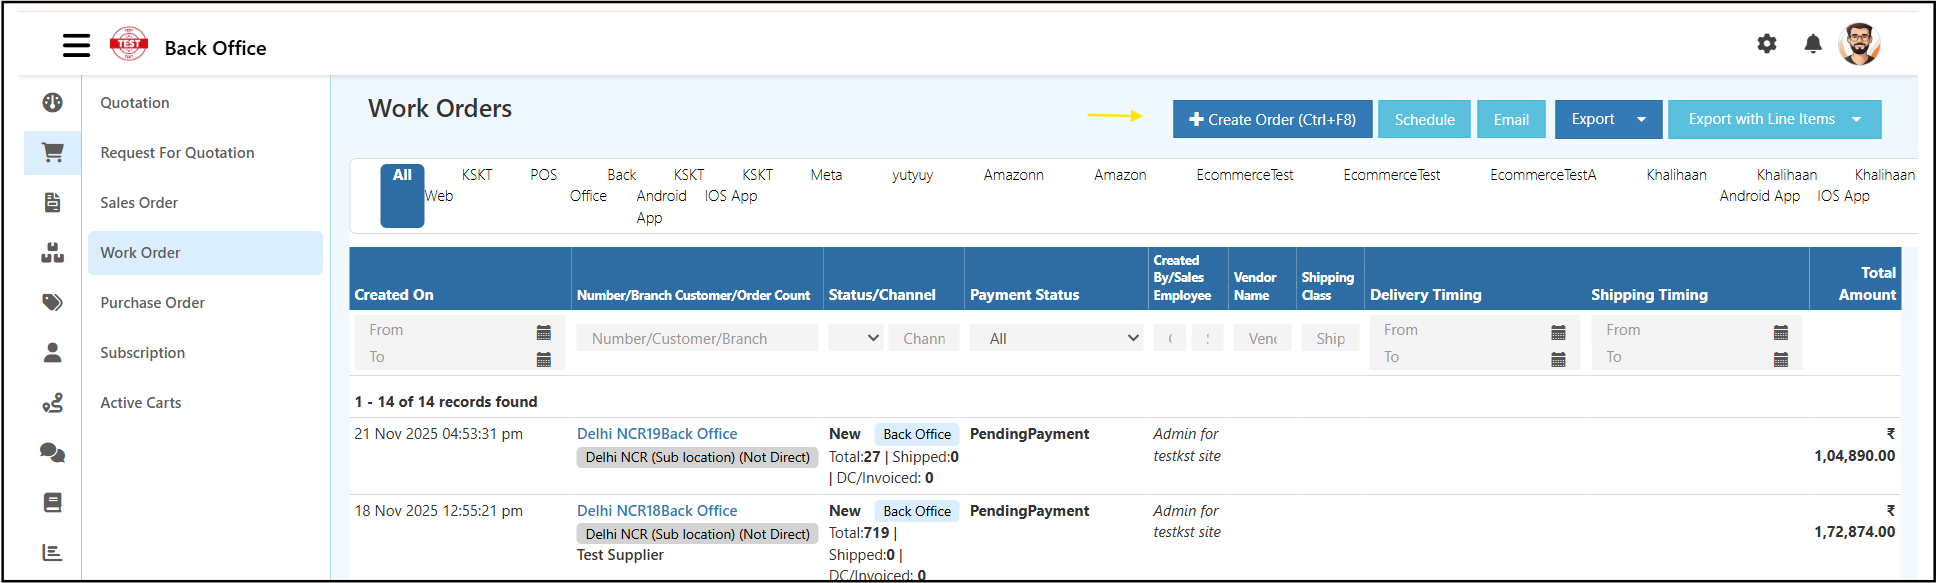Open the hamburger navigation menu

(x=76, y=45)
